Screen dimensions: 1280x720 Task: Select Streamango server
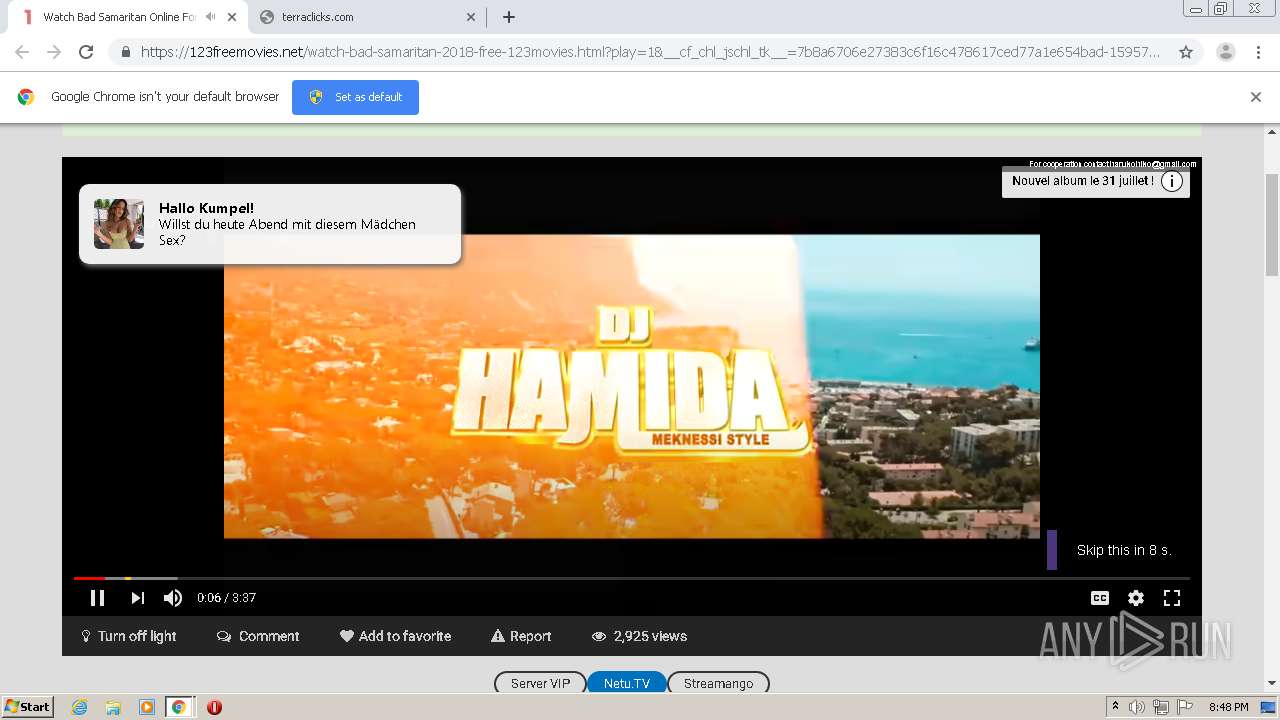coord(718,683)
